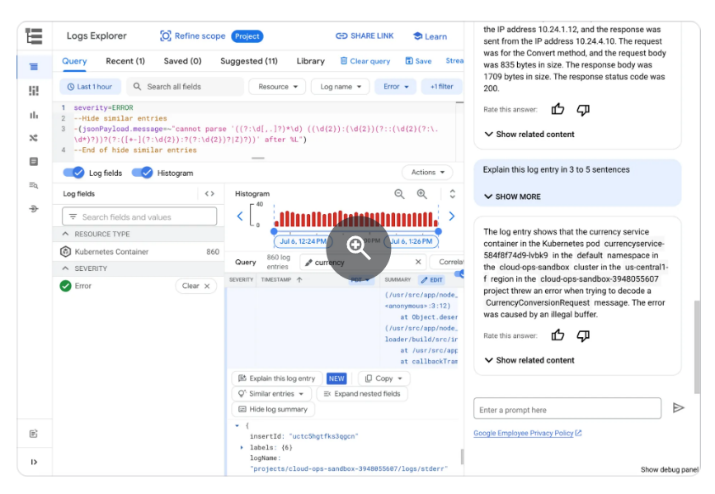This screenshot has width=715, height=494.
Task: Switch to the Library tab
Action: [x=311, y=61]
